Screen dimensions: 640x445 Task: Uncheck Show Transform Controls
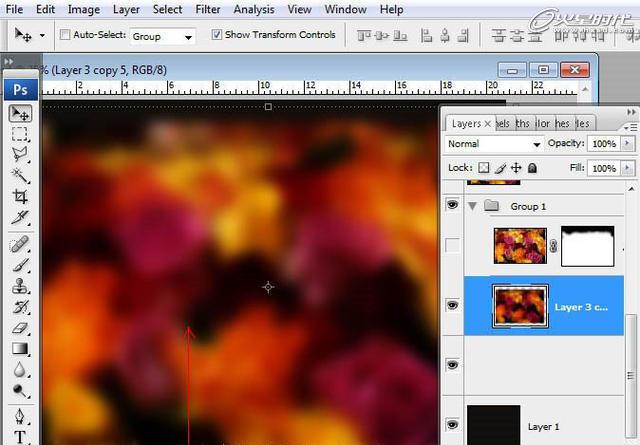217,35
